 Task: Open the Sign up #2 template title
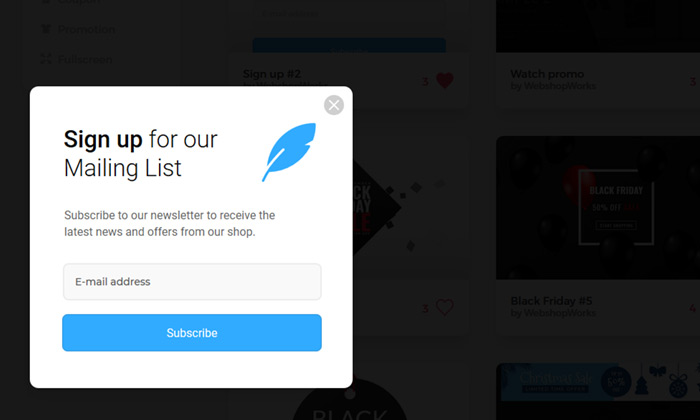point(272,74)
